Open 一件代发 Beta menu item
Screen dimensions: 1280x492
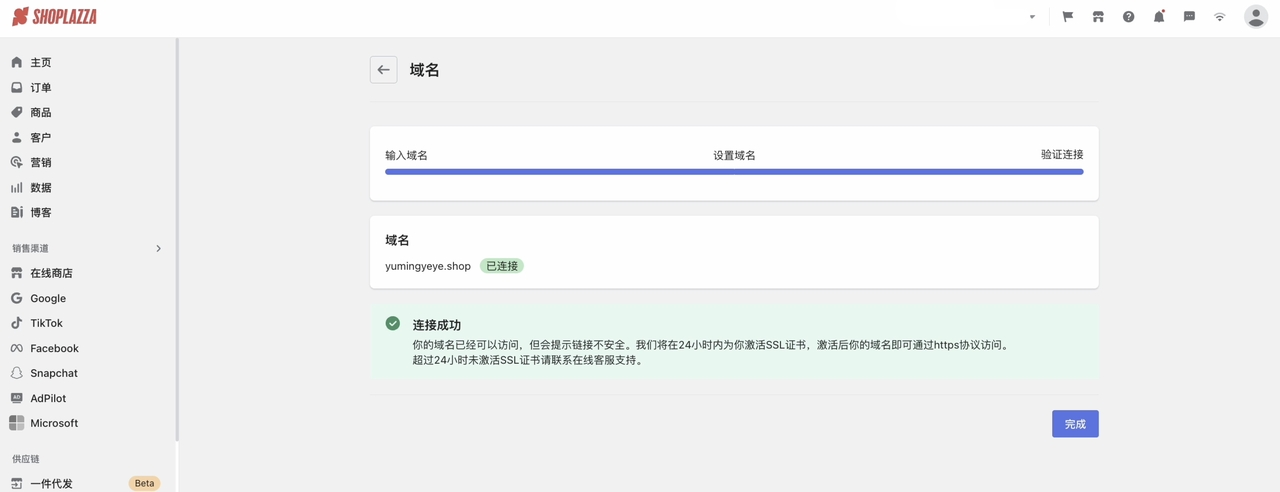51,483
